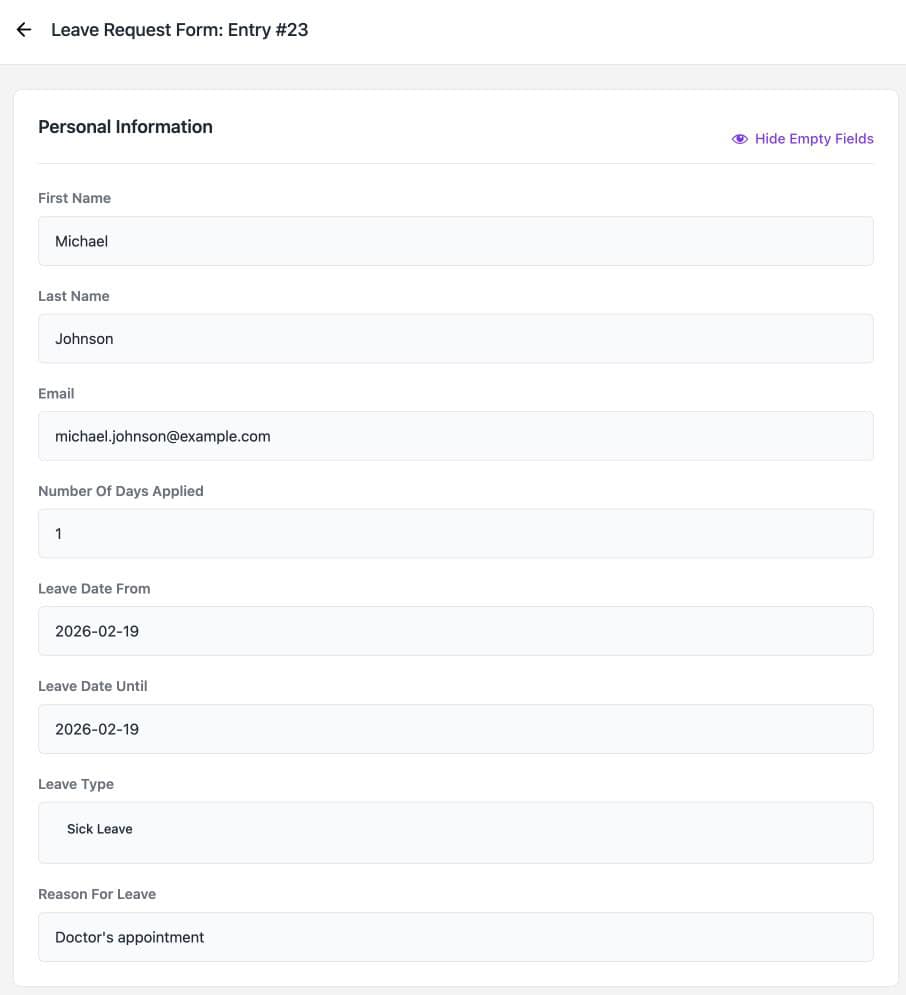Click the Number Of Days Applied label
Screen dimensions: 906x995
point(121,491)
